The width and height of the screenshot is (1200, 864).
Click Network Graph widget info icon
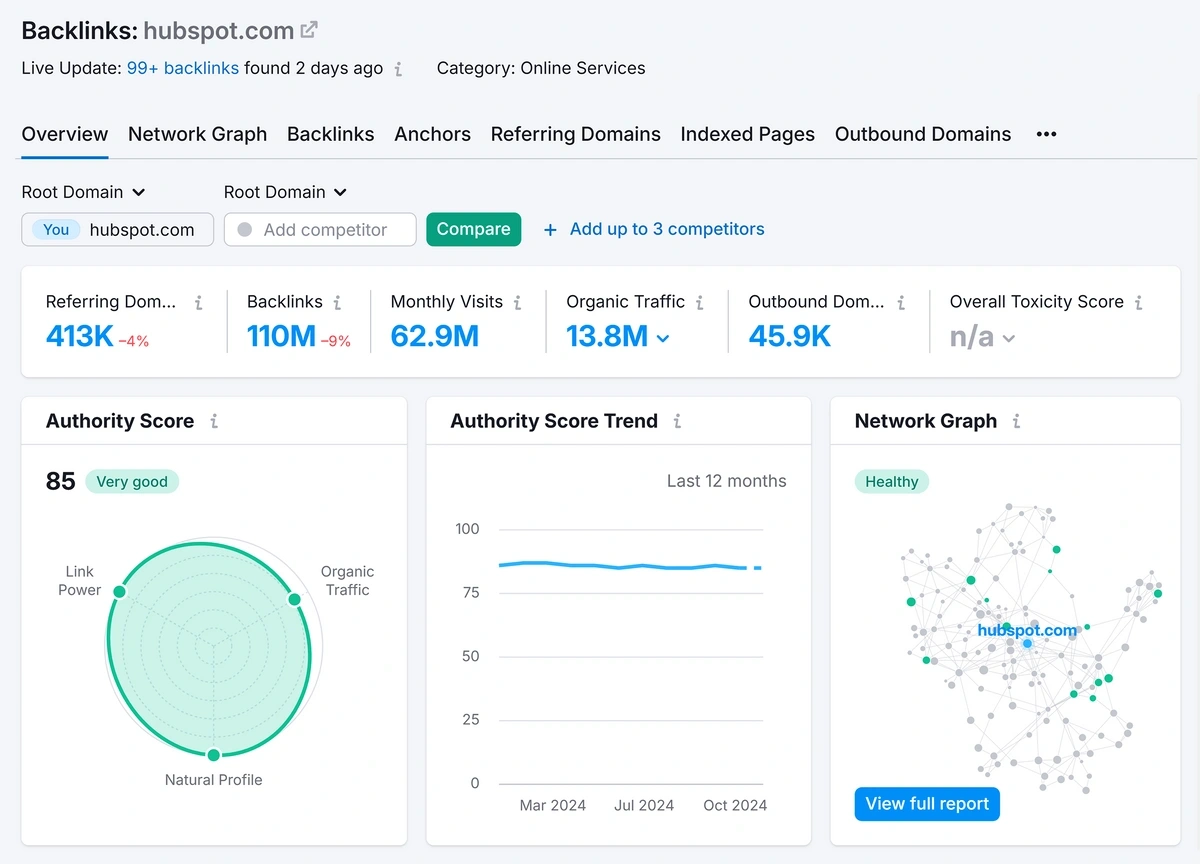click(1016, 421)
